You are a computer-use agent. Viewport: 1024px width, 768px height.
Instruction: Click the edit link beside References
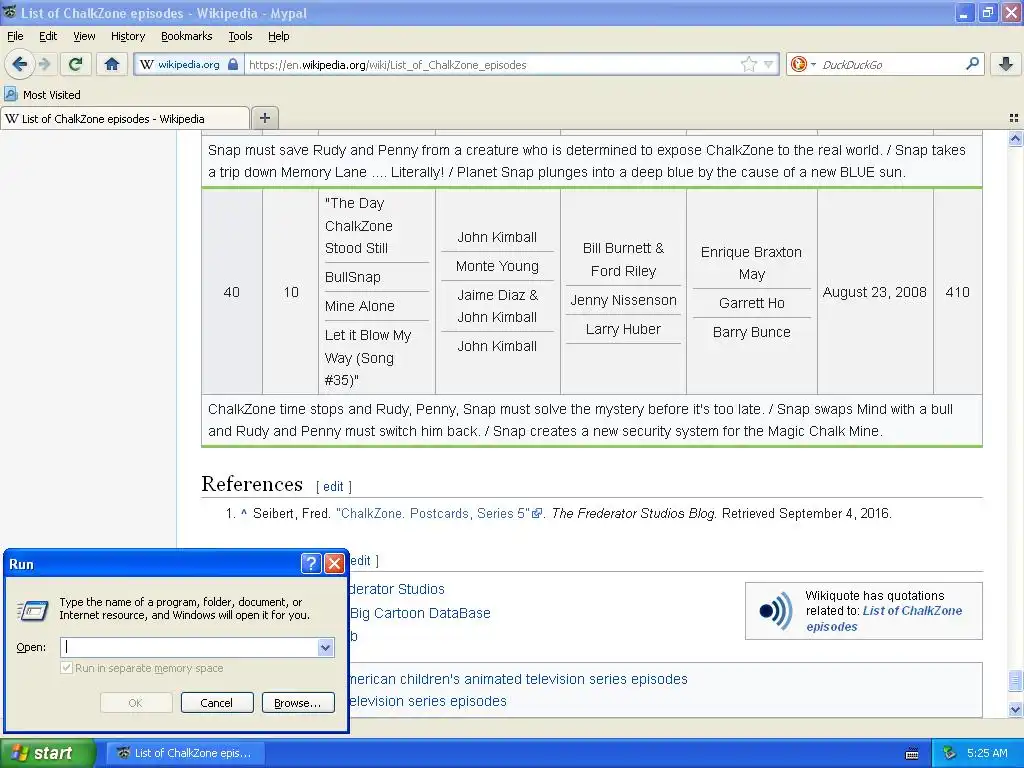tap(333, 487)
